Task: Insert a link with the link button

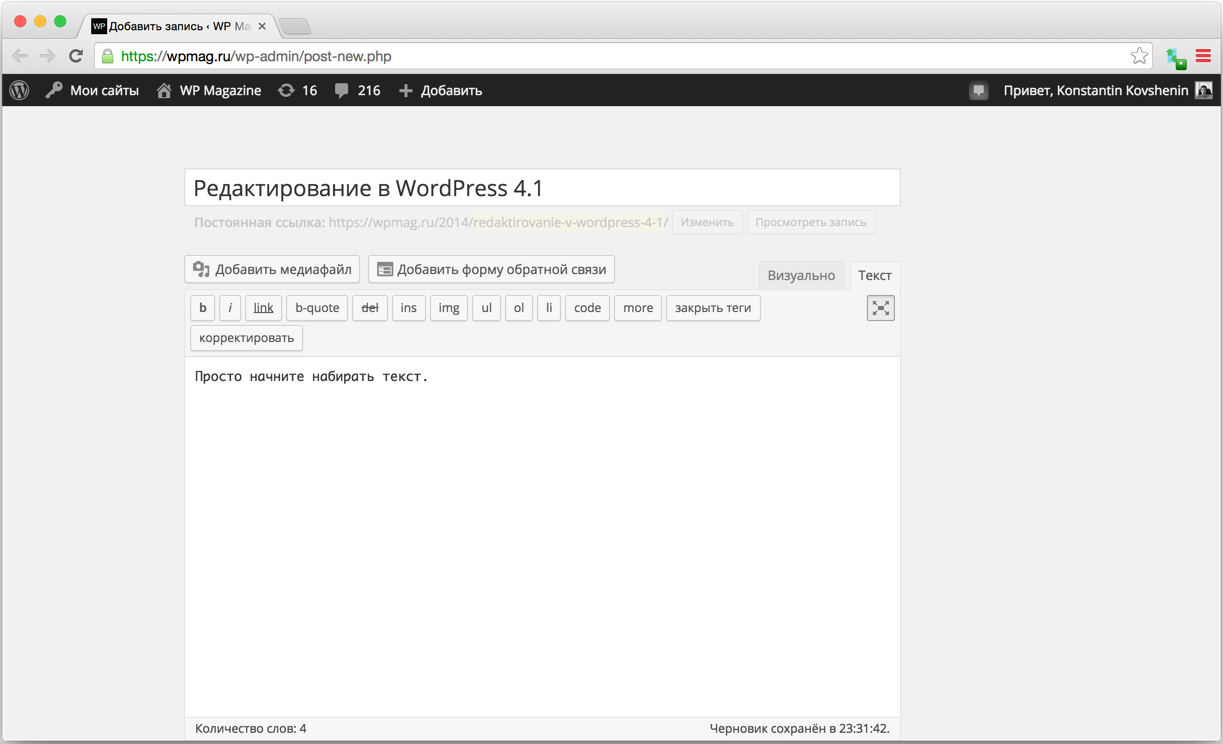Action: pyautogui.click(x=264, y=308)
